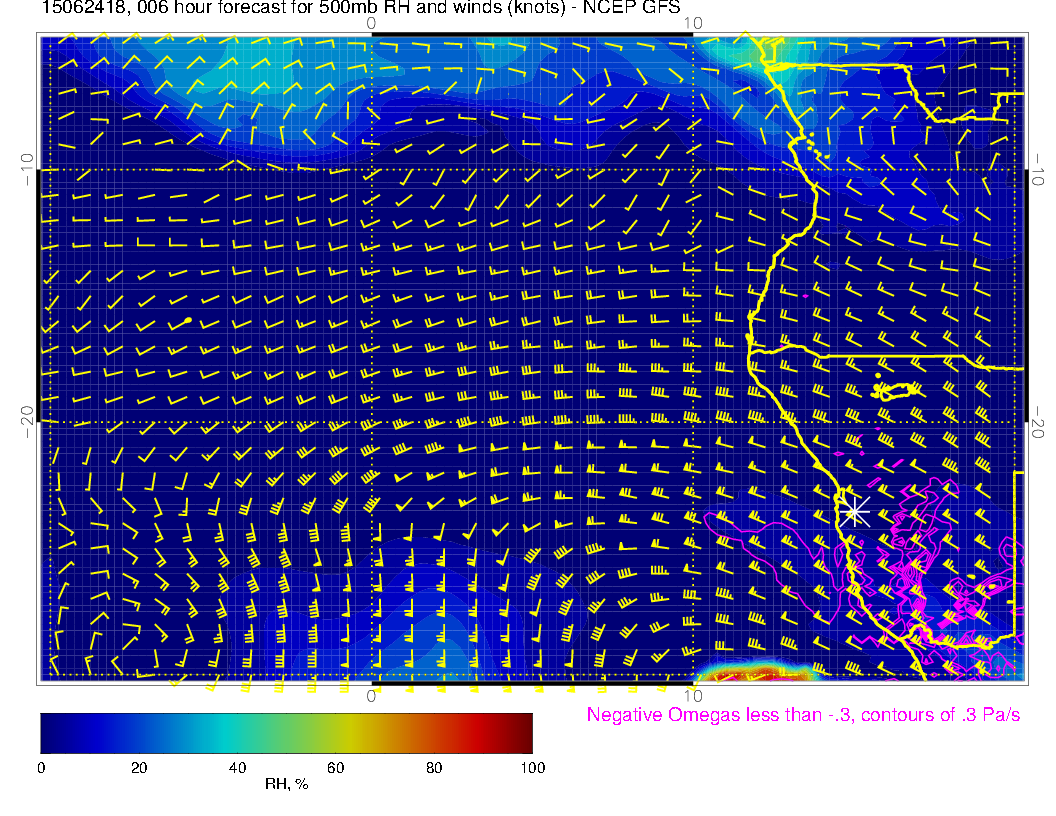Click the '60' colorbar tick label
1056x816 pixels.
pyautogui.click(x=335, y=768)
